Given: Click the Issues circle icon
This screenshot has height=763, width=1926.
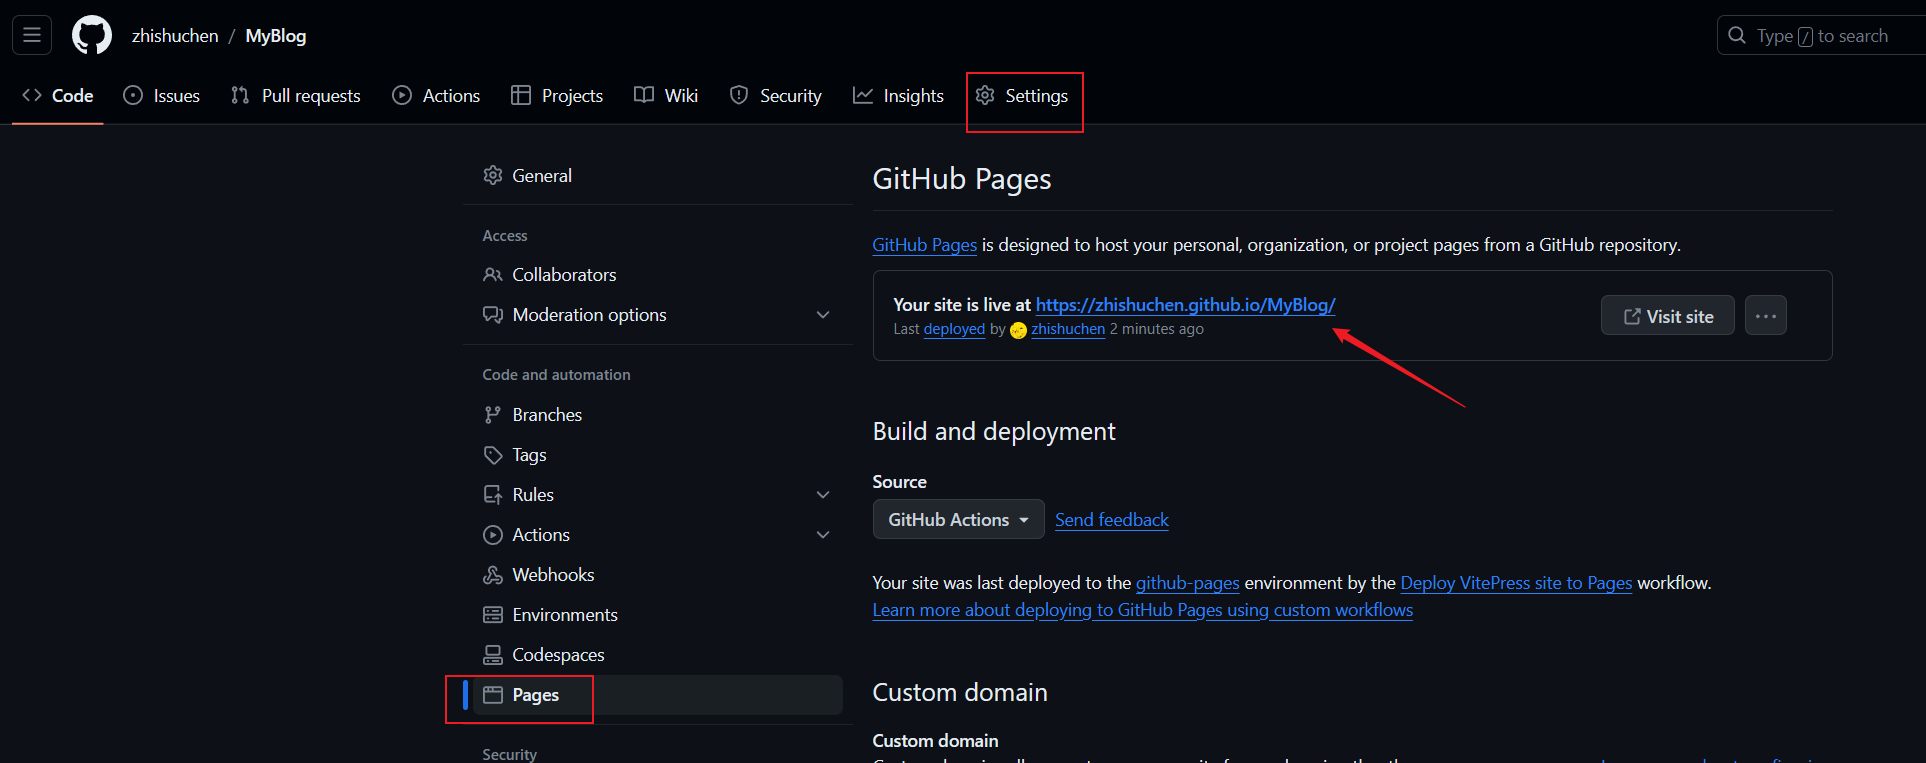Looking at the screenshot, I should click(x=133, y=95).
